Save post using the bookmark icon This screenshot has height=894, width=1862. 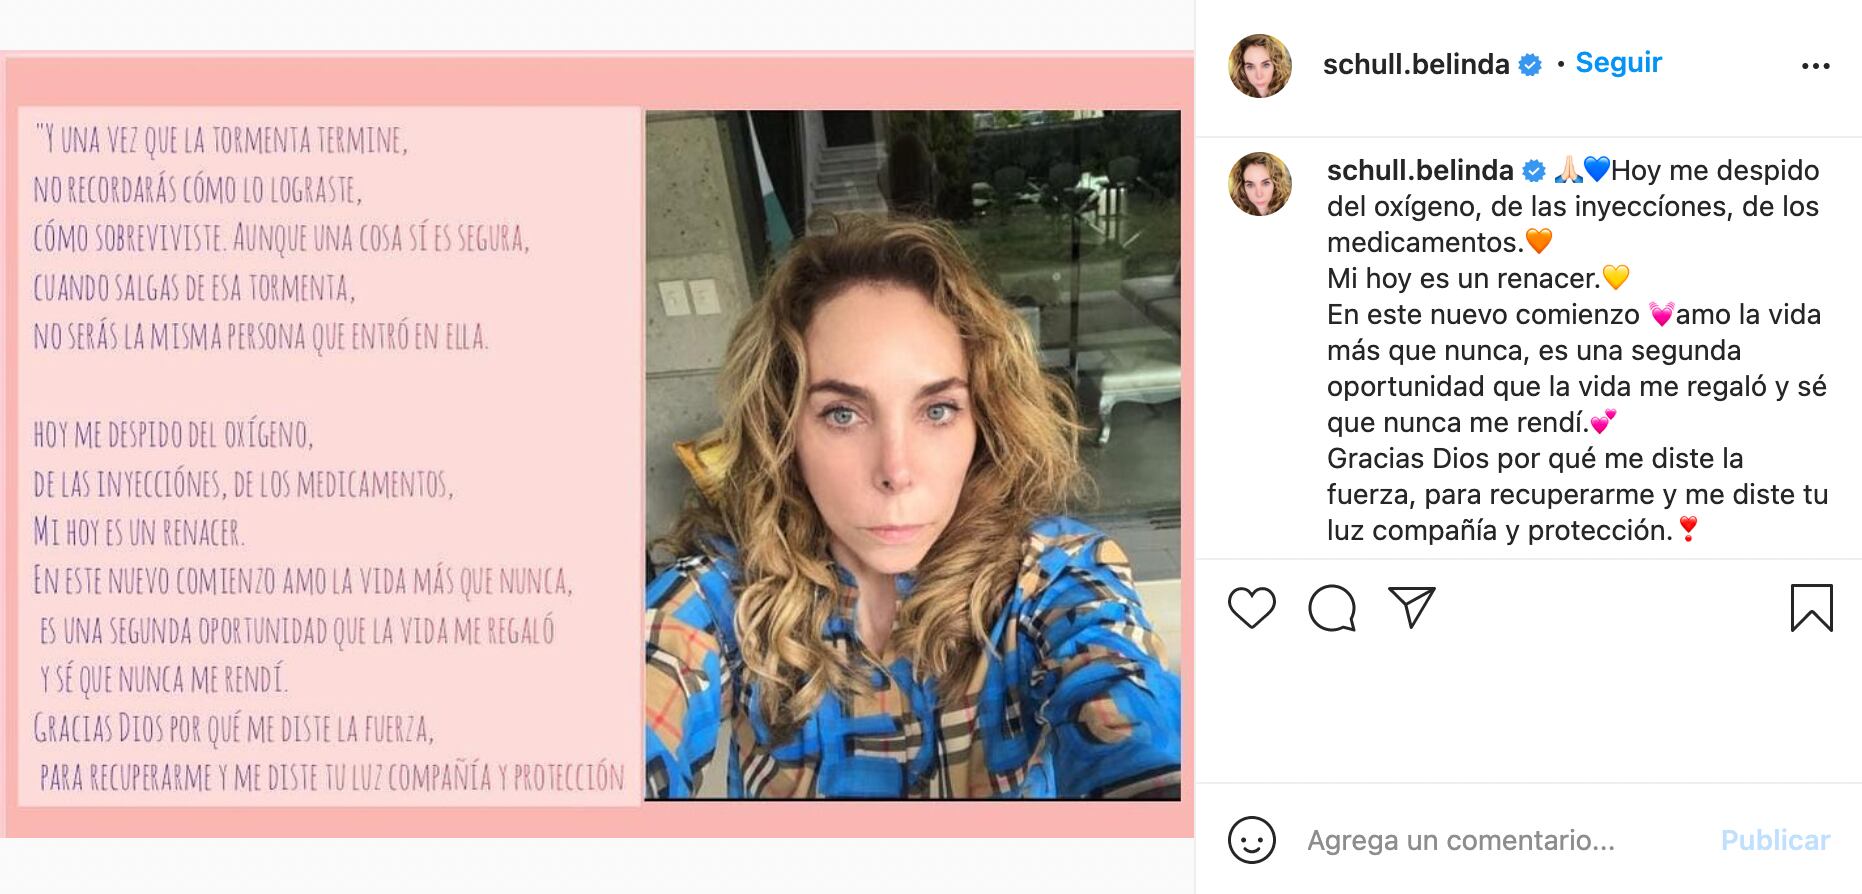click(1811, 608)
